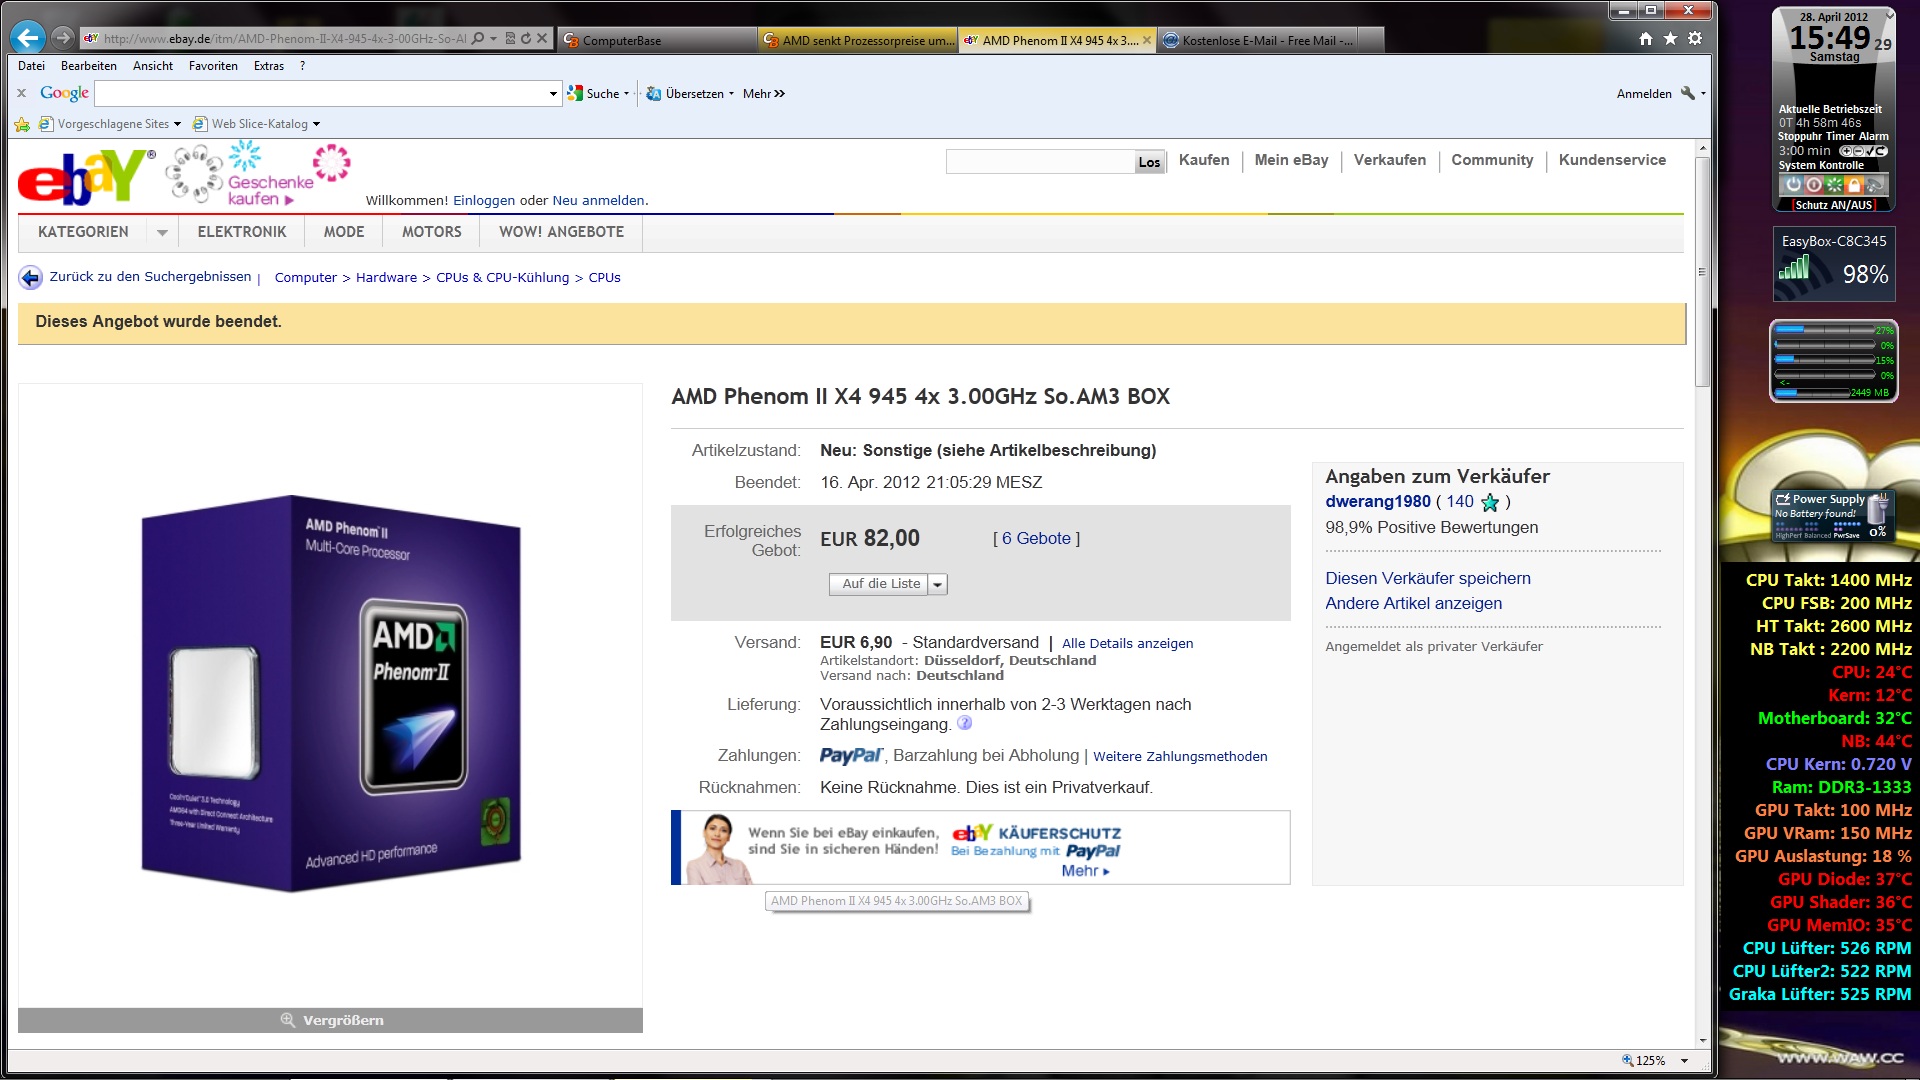Click the browser back arrow button
This screenshot has height=1080, width=1920.
(x=28, y=38)
